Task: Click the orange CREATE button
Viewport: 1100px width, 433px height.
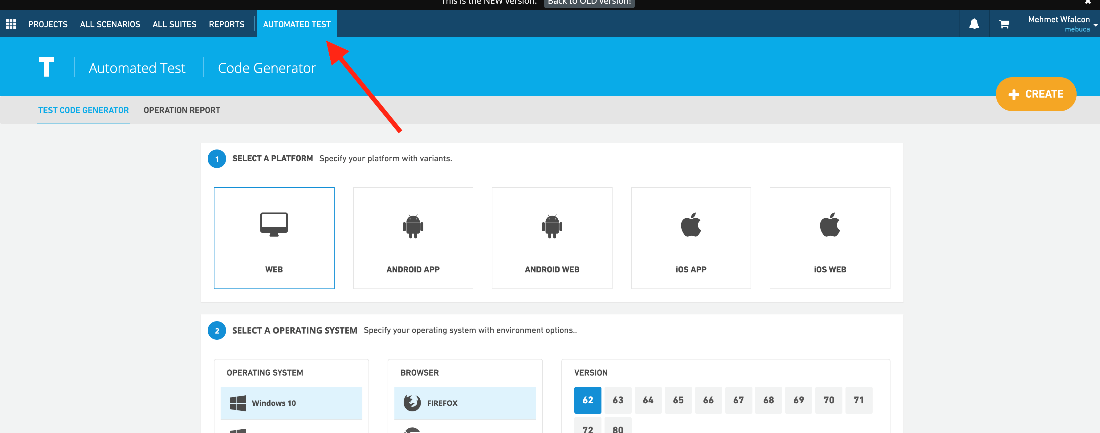Action: point(1035,94)
